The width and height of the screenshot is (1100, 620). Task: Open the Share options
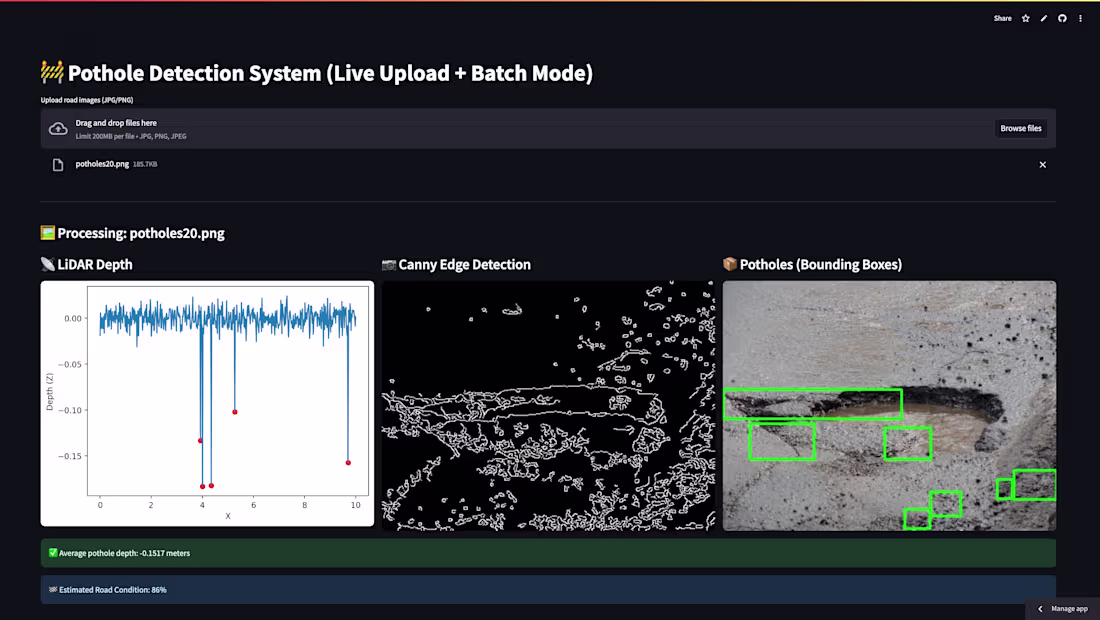(x=1002, y=18)
